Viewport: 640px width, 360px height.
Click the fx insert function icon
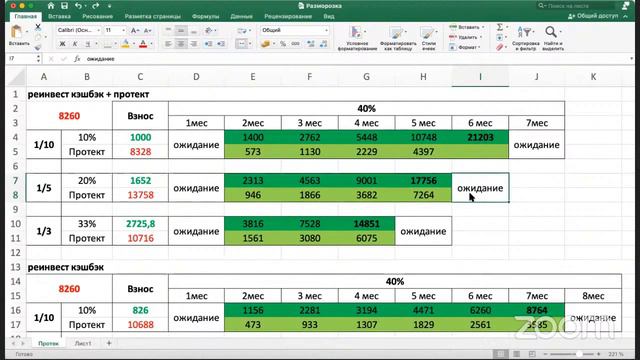tap(77, 59)
